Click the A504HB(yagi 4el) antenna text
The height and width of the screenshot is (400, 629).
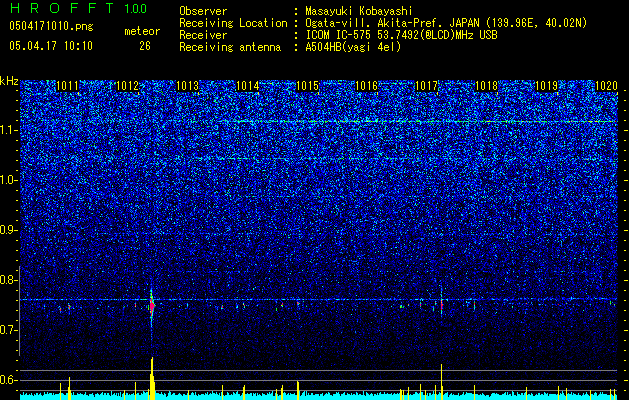353,47
